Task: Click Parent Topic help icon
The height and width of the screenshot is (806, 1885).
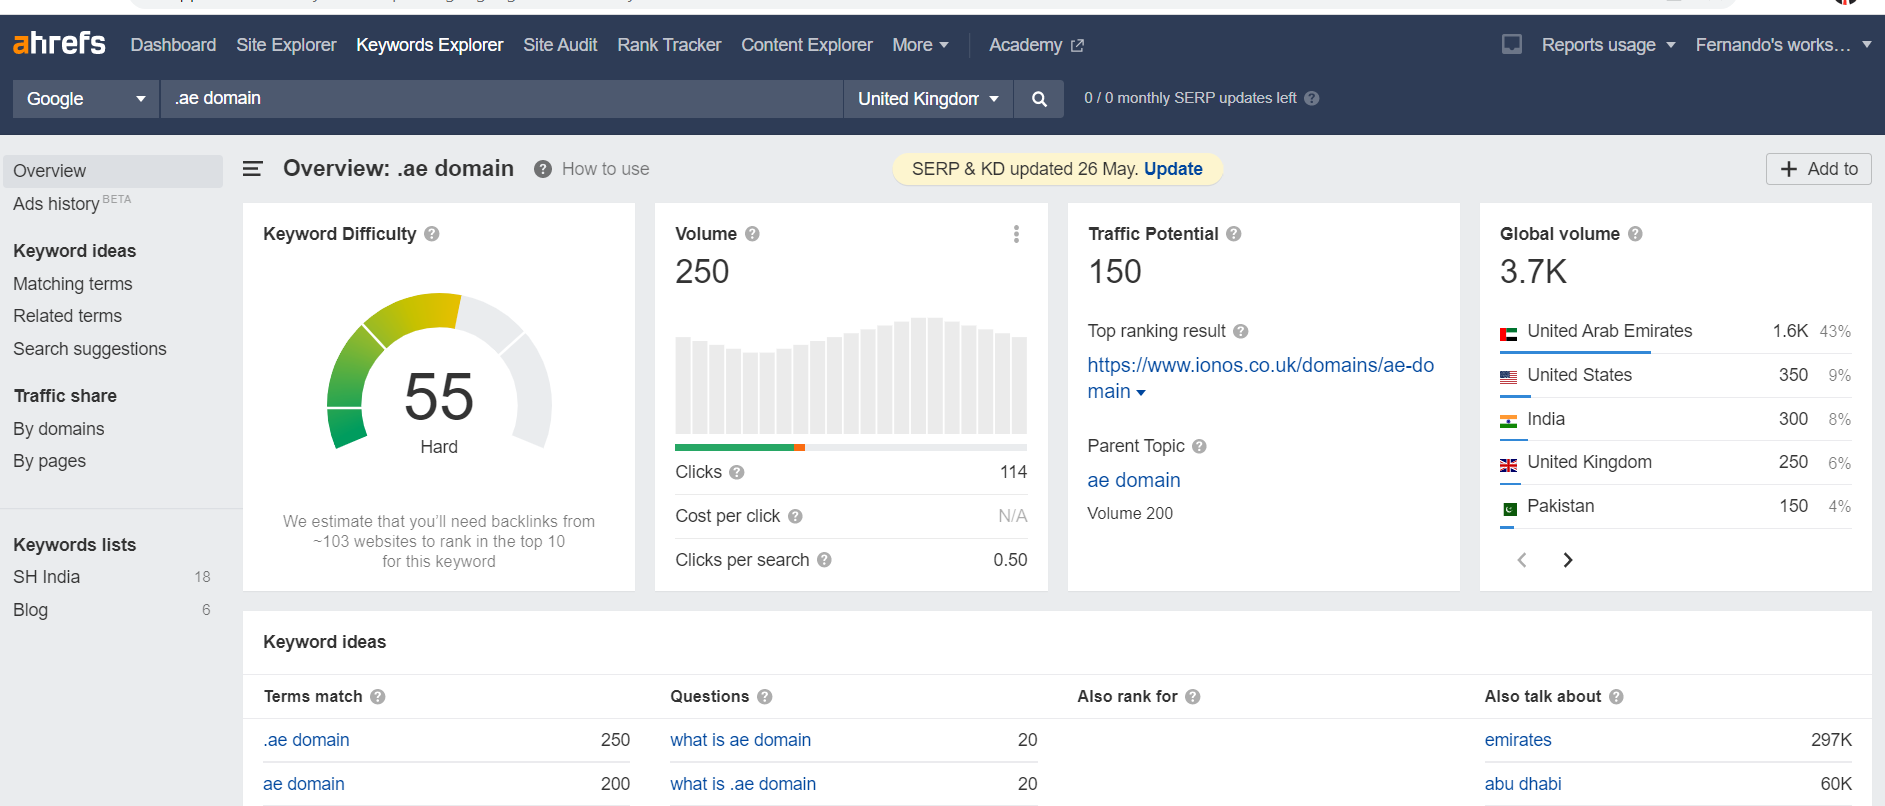Action: (1200, 446)
